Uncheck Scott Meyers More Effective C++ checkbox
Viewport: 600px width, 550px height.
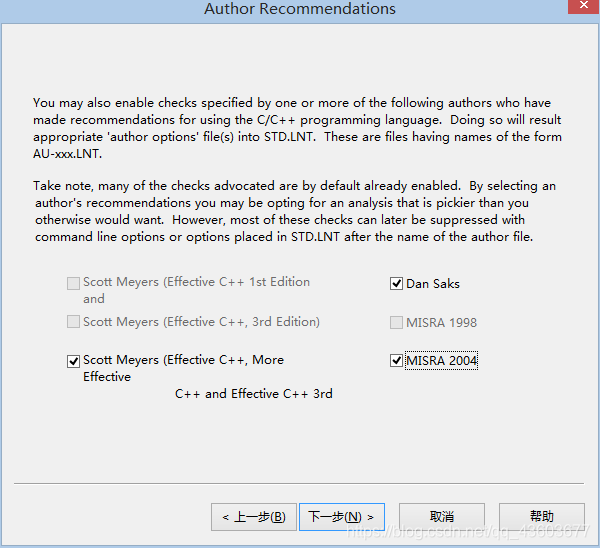tap(73, 361)
